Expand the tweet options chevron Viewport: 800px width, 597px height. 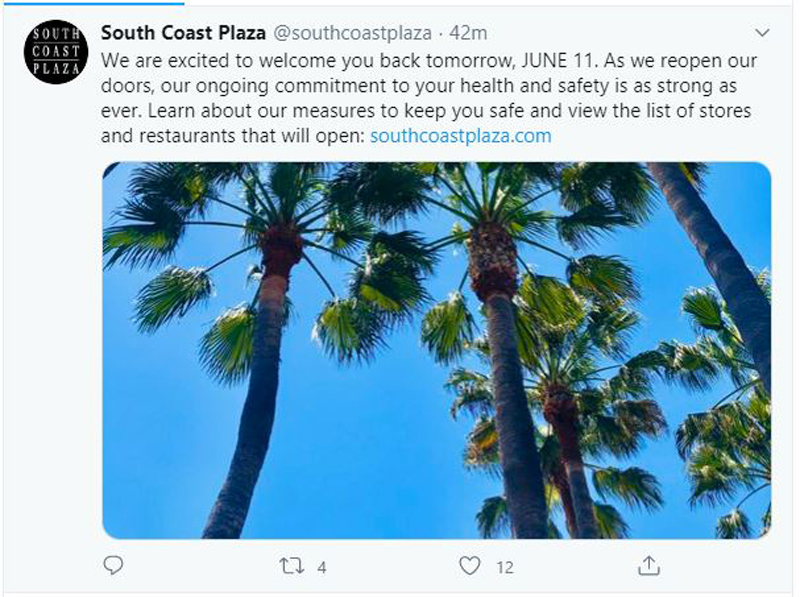tap(763, 33)
